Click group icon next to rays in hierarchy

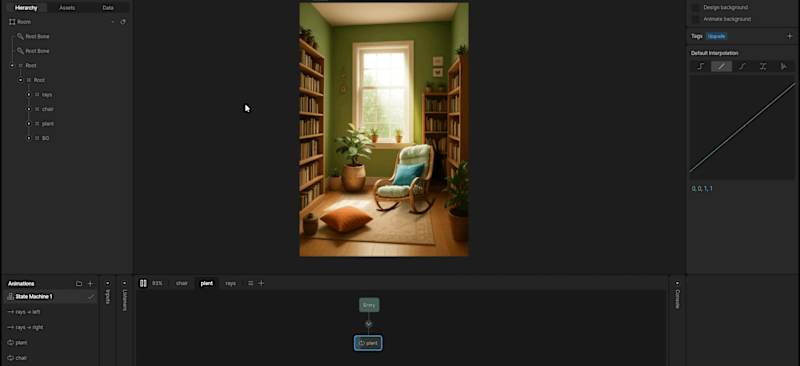[37, 95]
